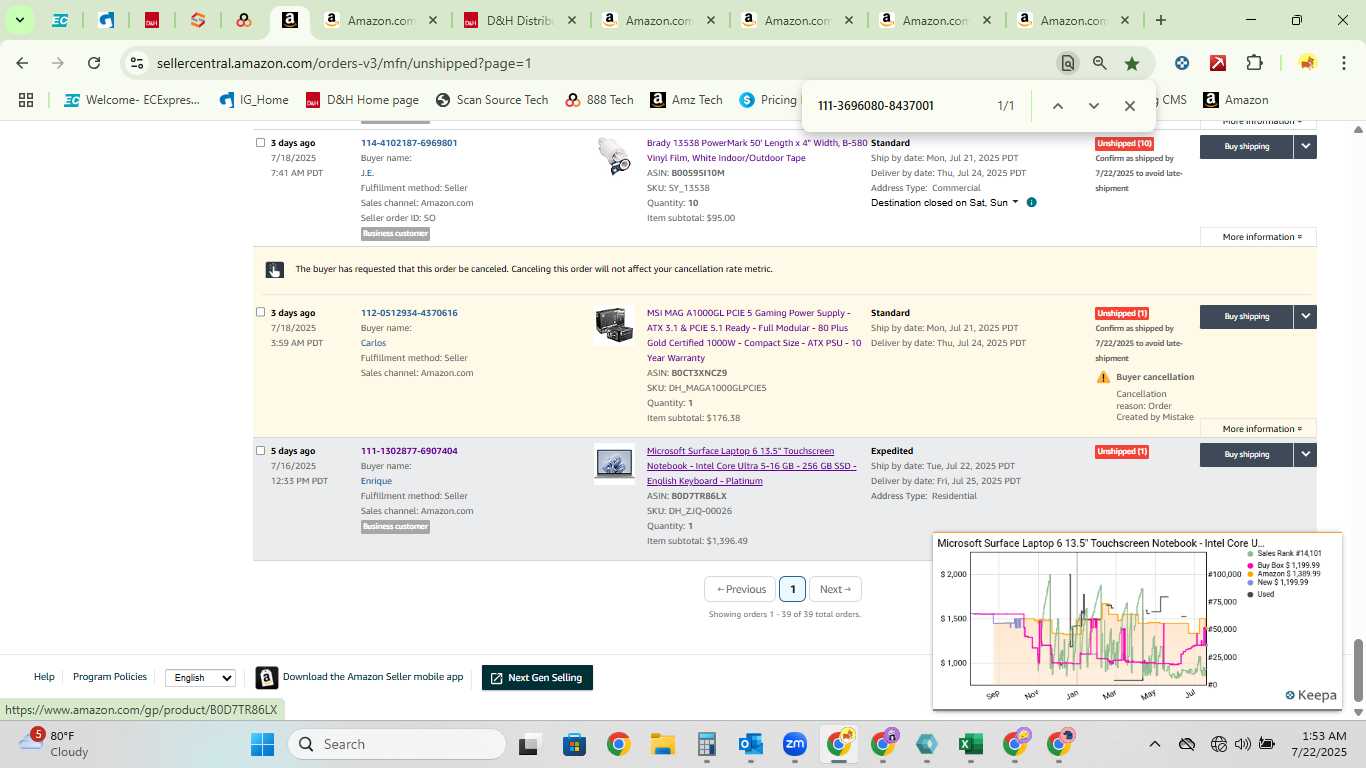
Task: Open the D&H Home page bookmark
Action: 362,100
